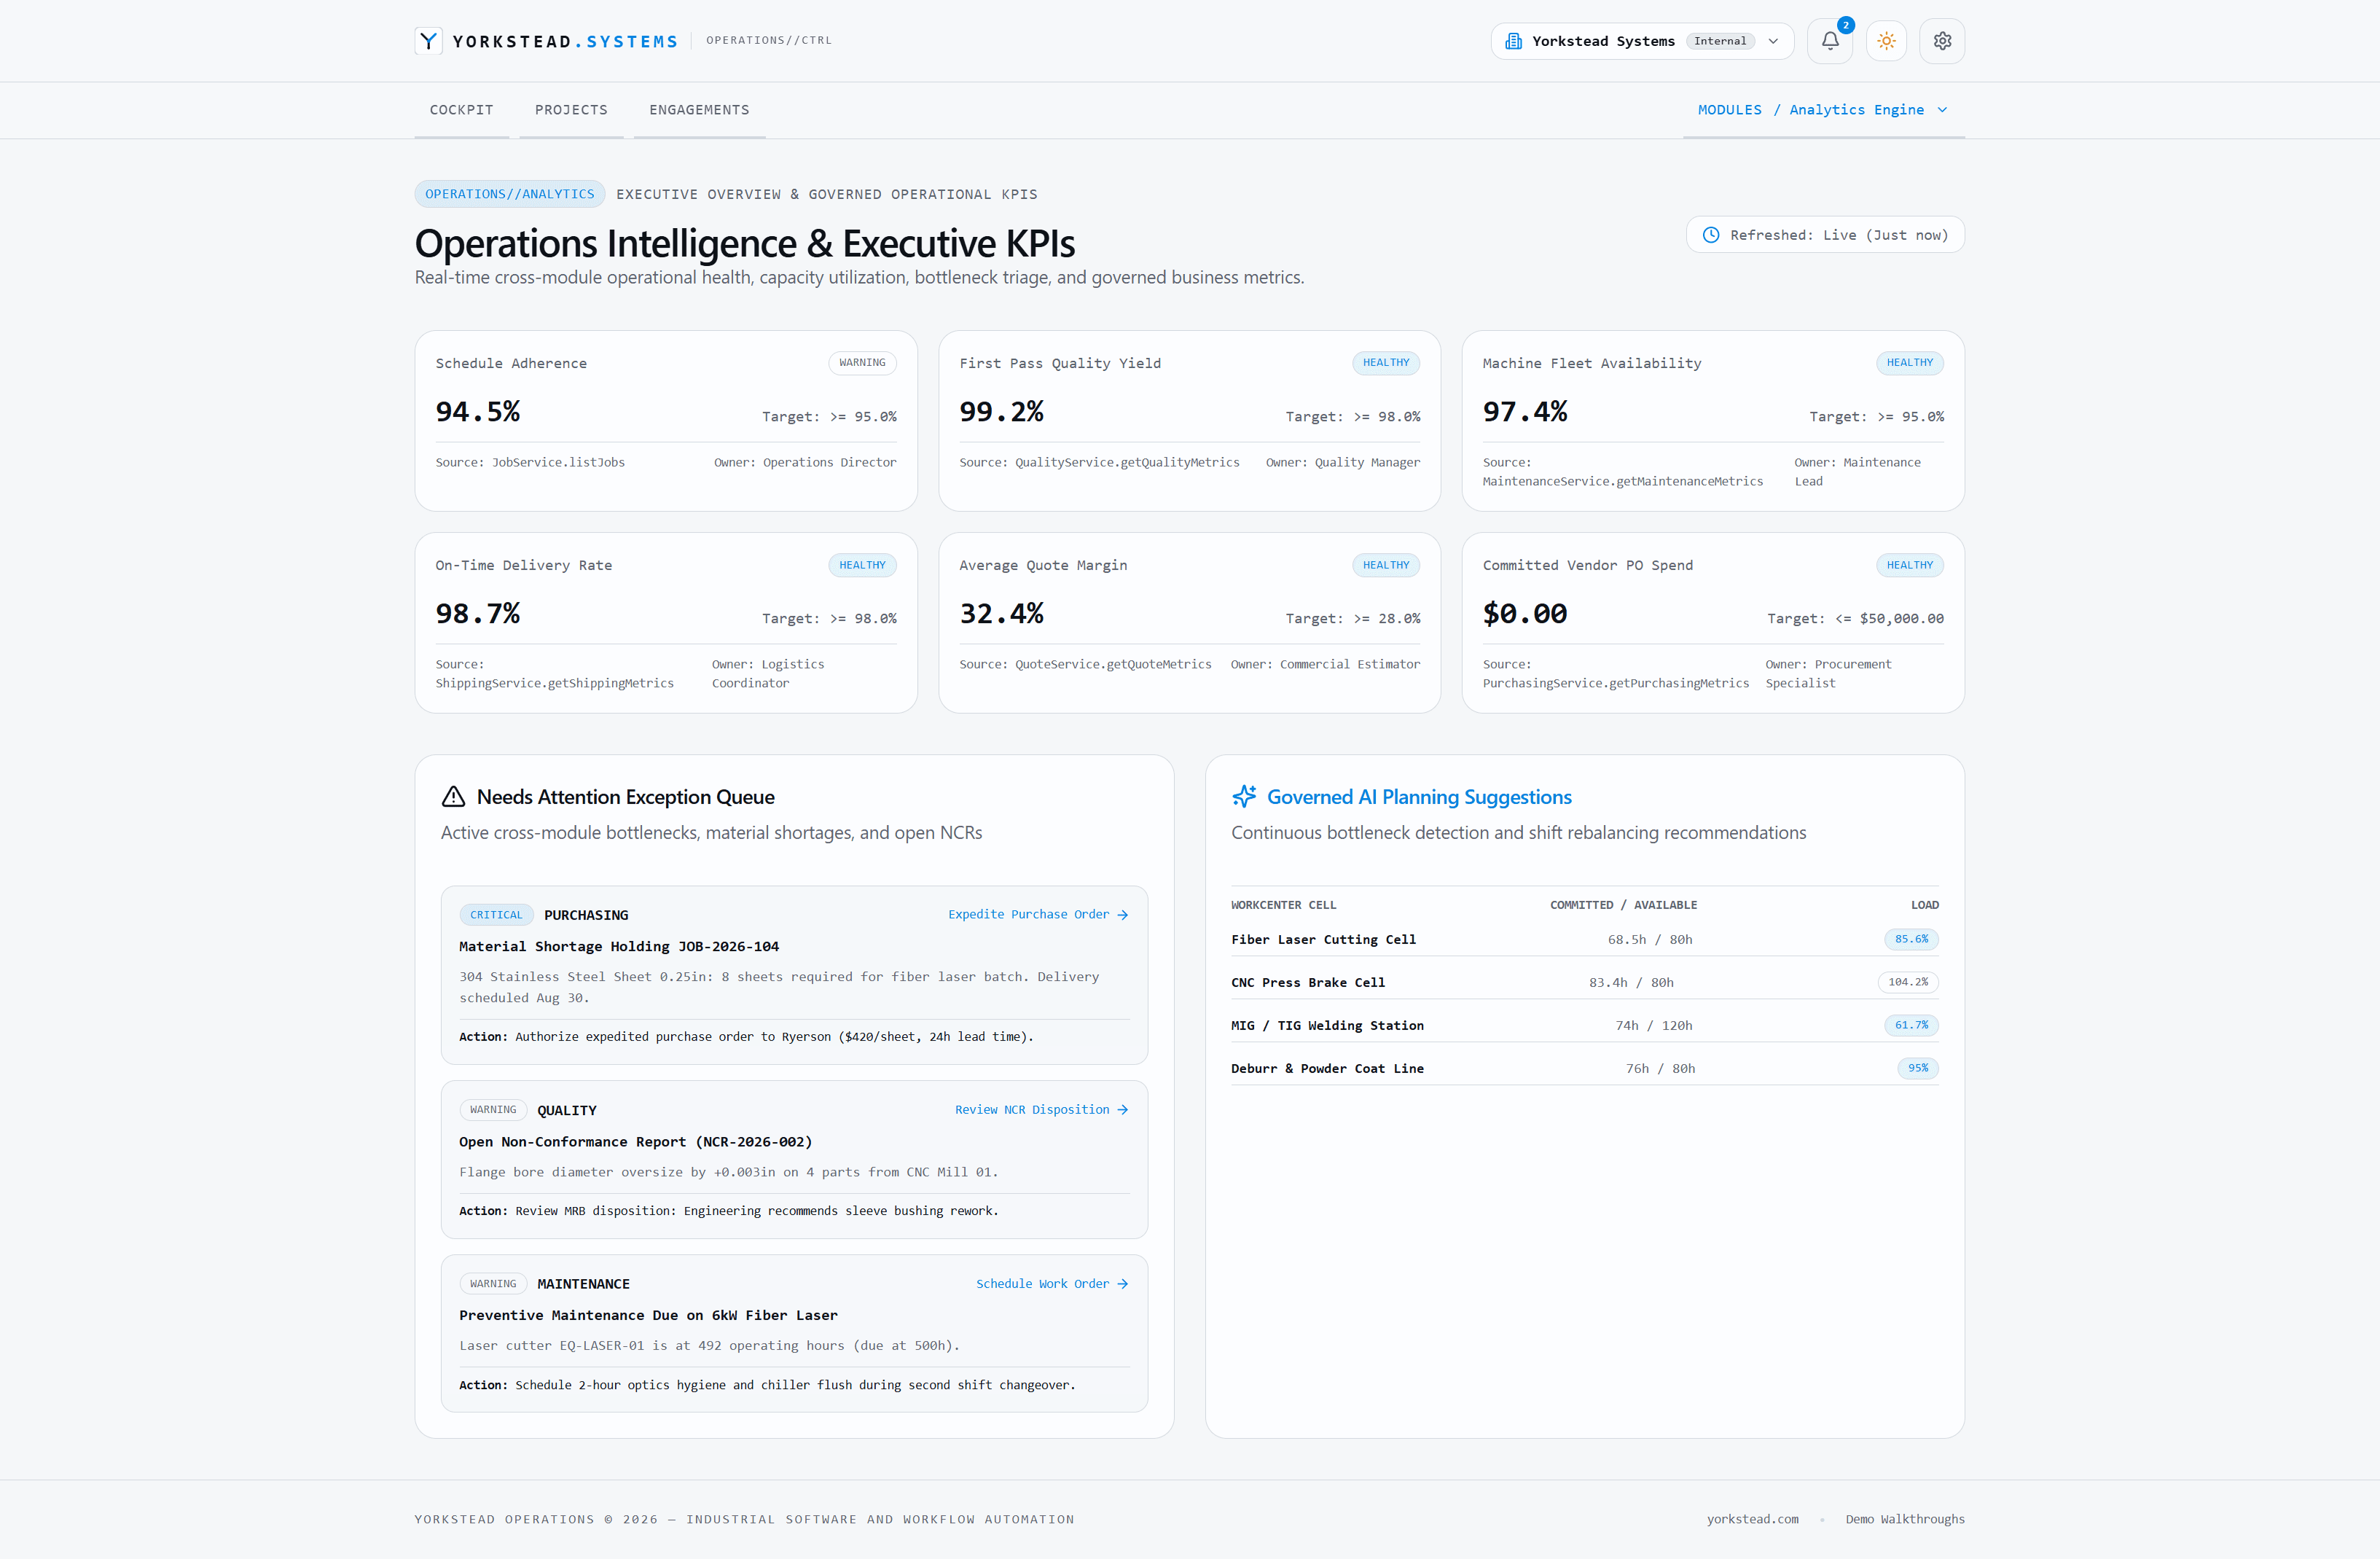Screen dimensions: 2380x1559
Task: Click the CRITICAL badge on the Purchasing exception
Action: pyautogui.click(x=496, y=915)
